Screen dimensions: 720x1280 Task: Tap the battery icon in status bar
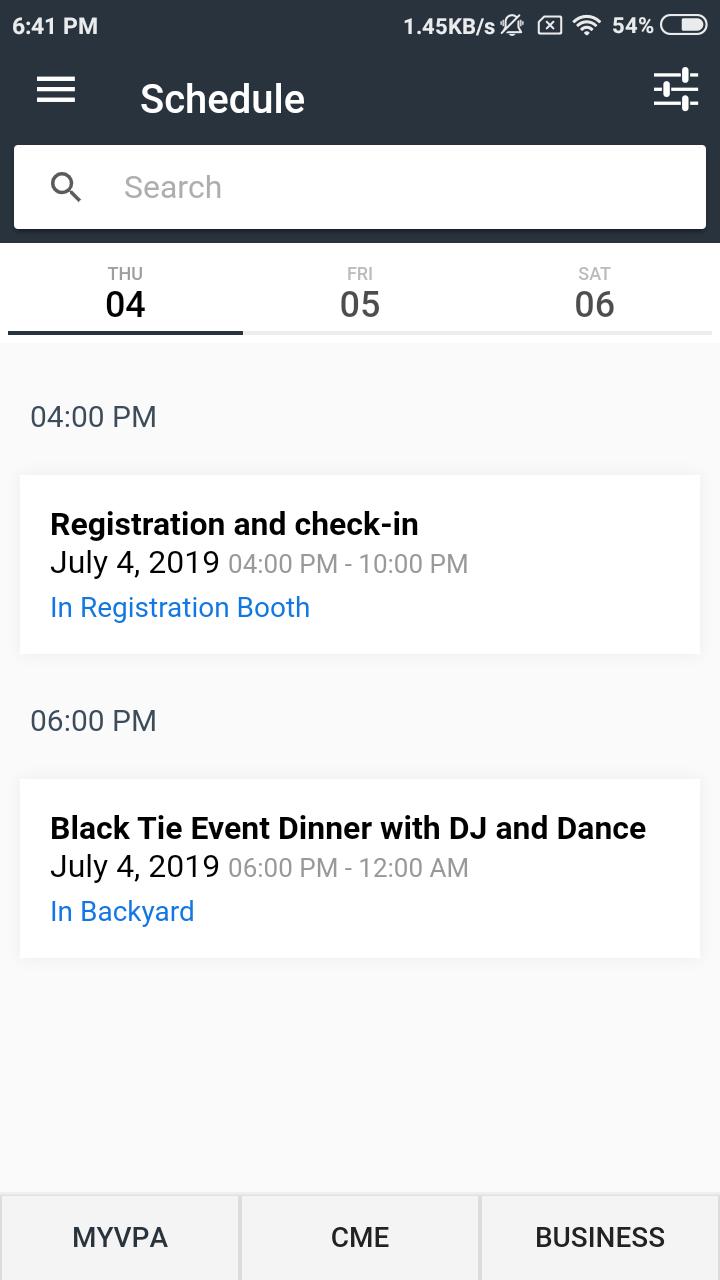(x=684, y=25)
